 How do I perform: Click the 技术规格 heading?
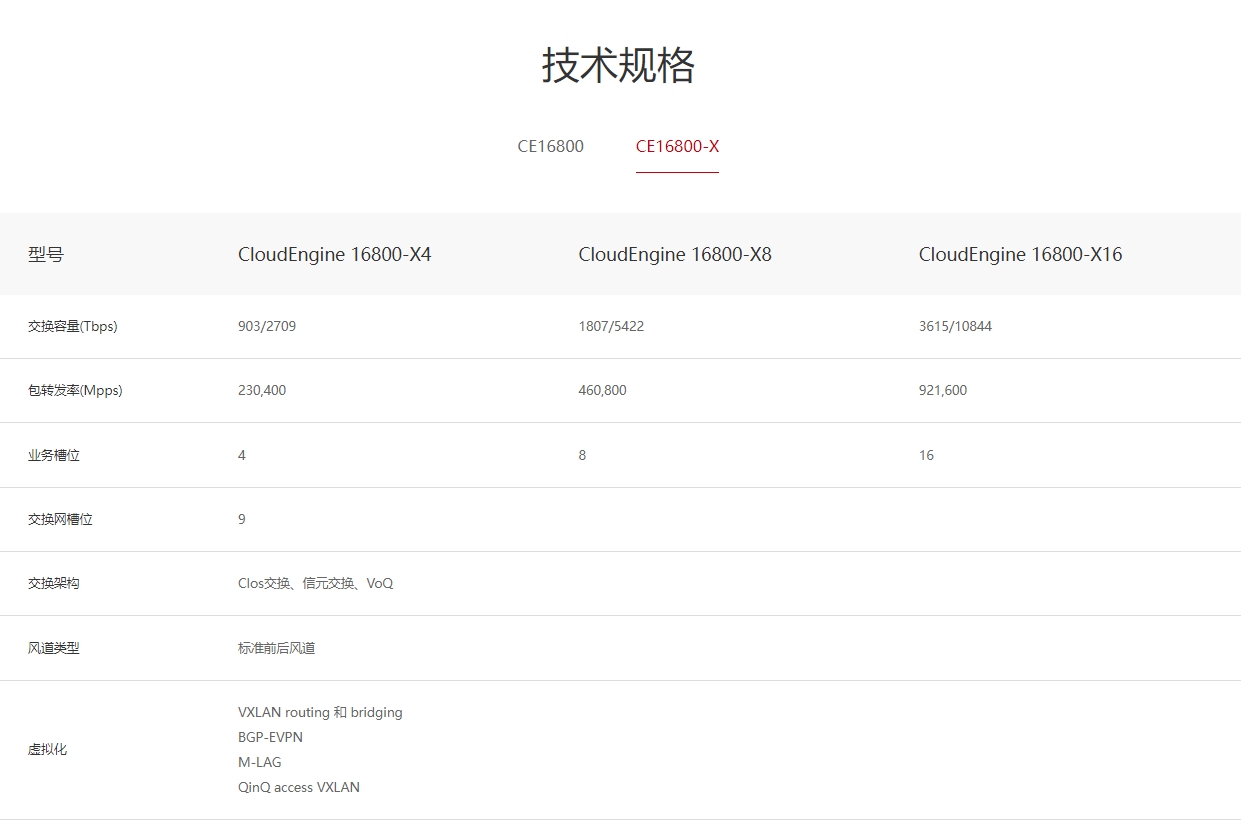click(x=618, y=66)
